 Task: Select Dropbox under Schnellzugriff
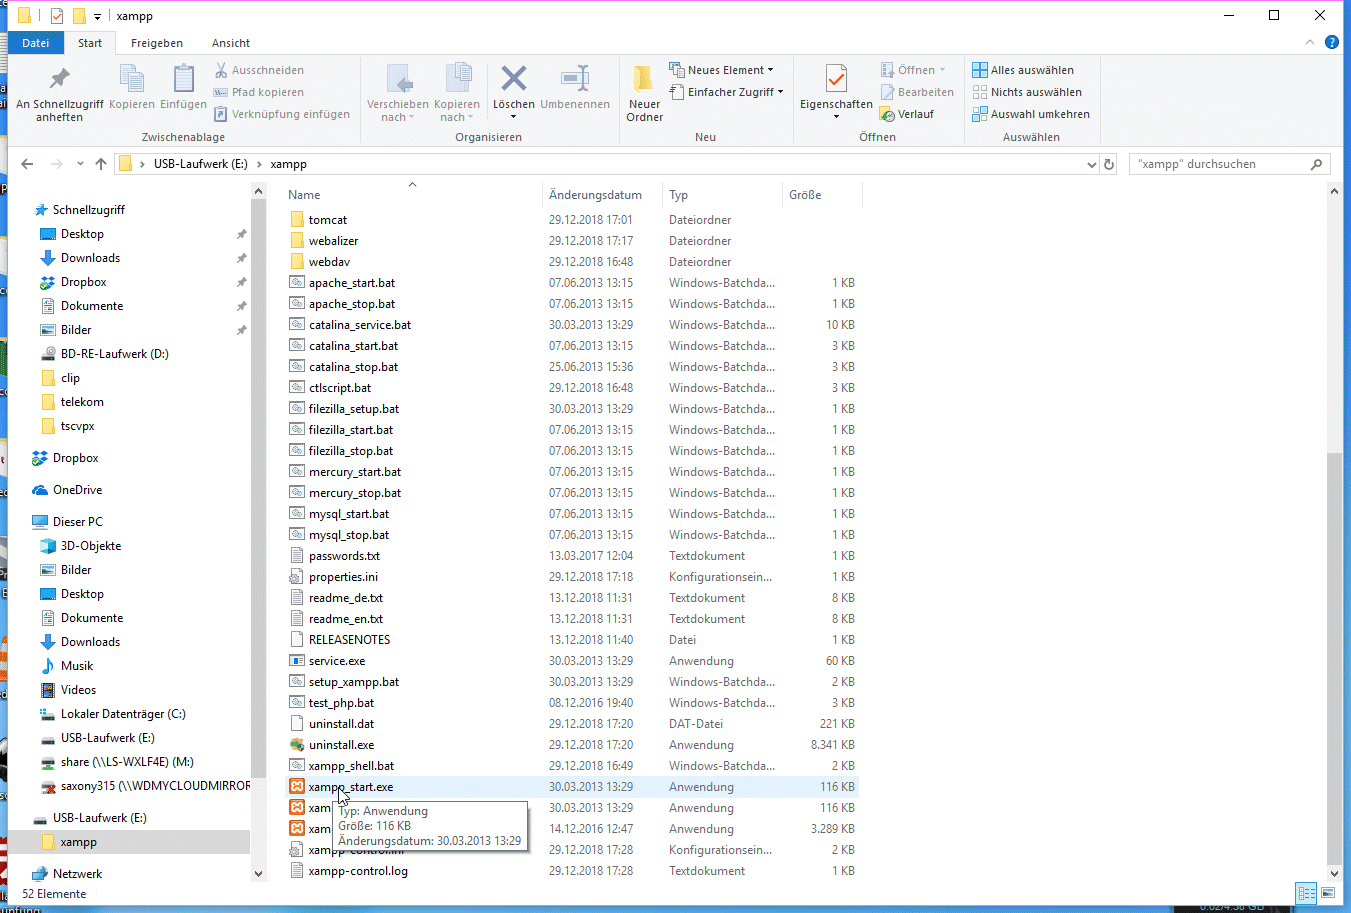83,282
